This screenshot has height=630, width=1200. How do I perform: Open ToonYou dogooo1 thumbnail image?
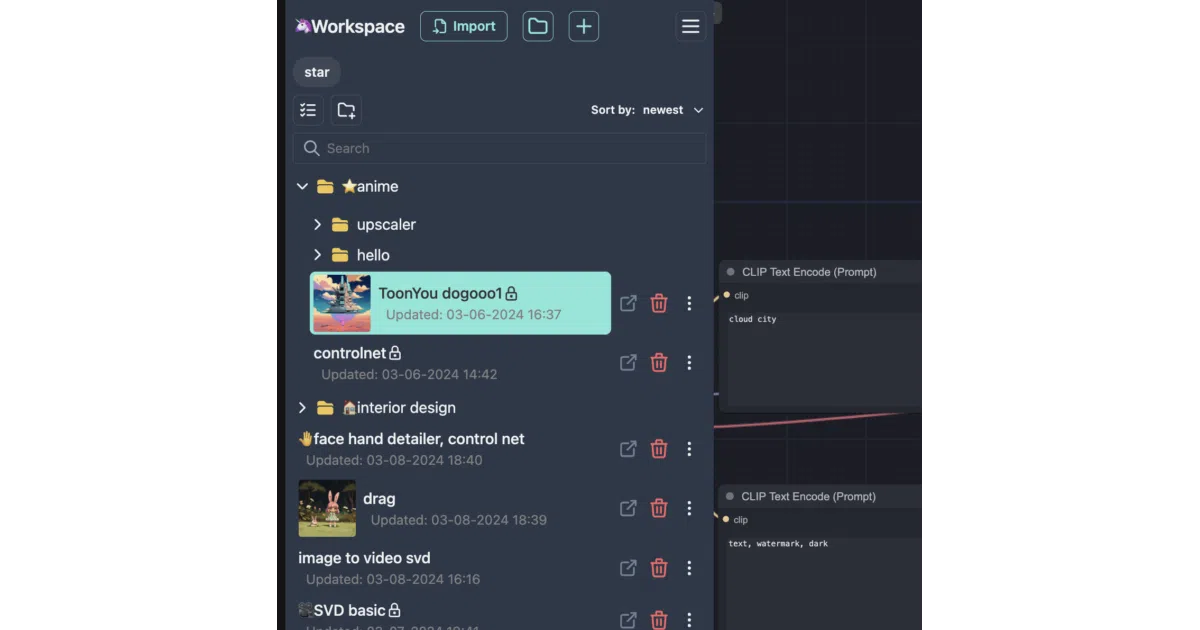click(x=342, y=303)
